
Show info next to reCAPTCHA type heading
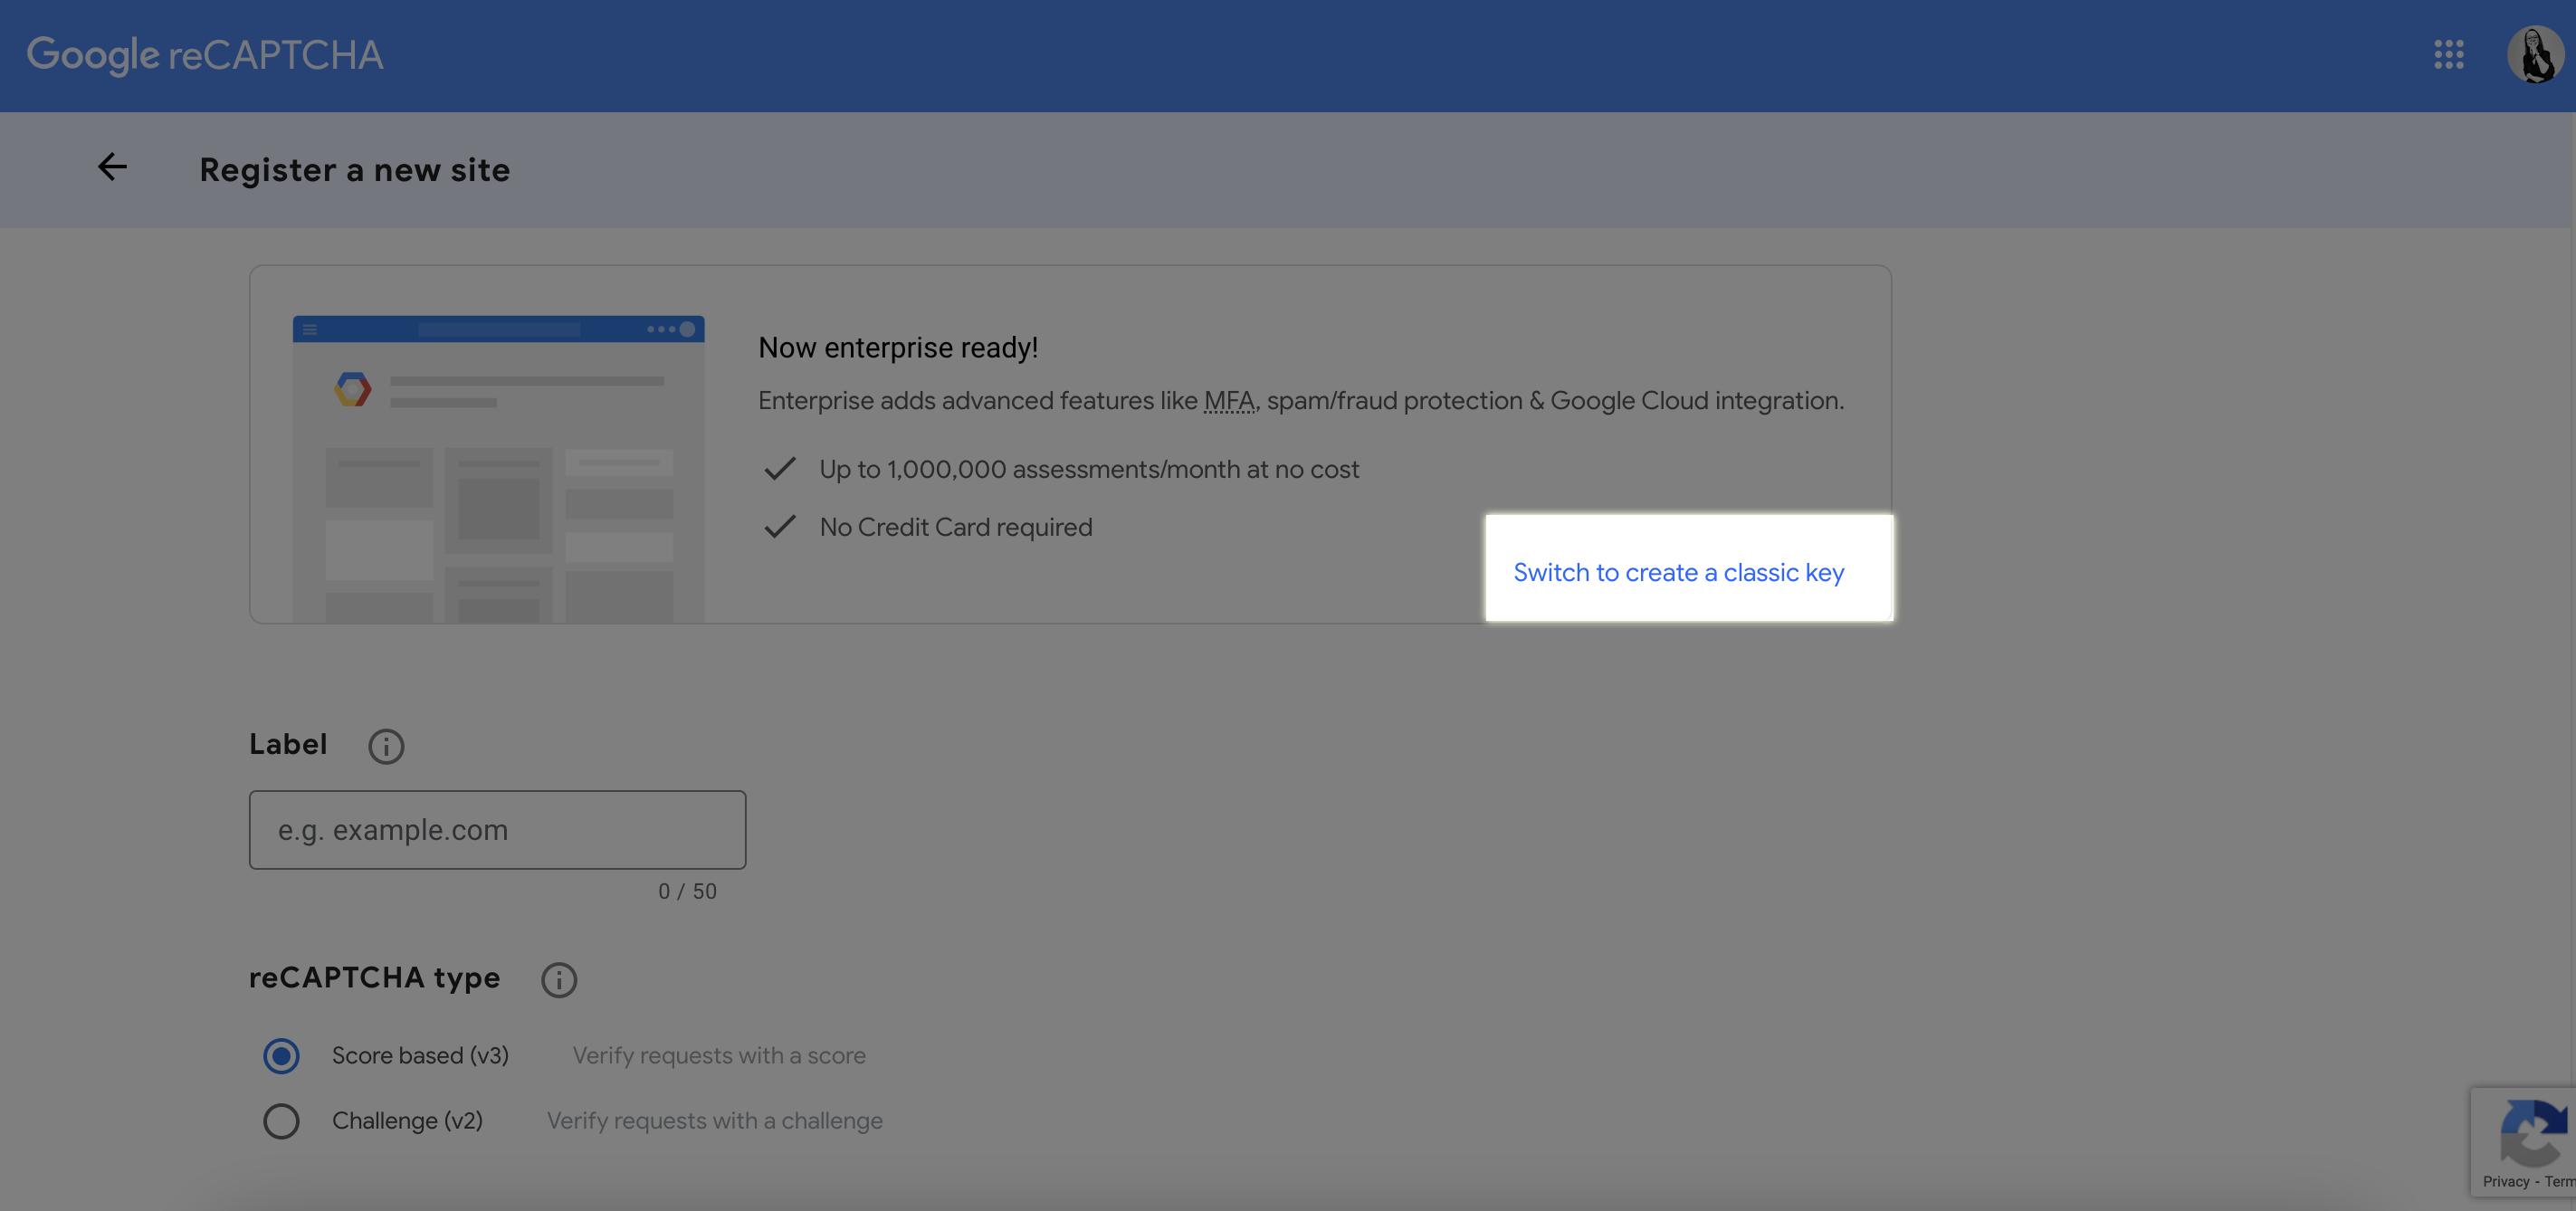tap(559, 980)
